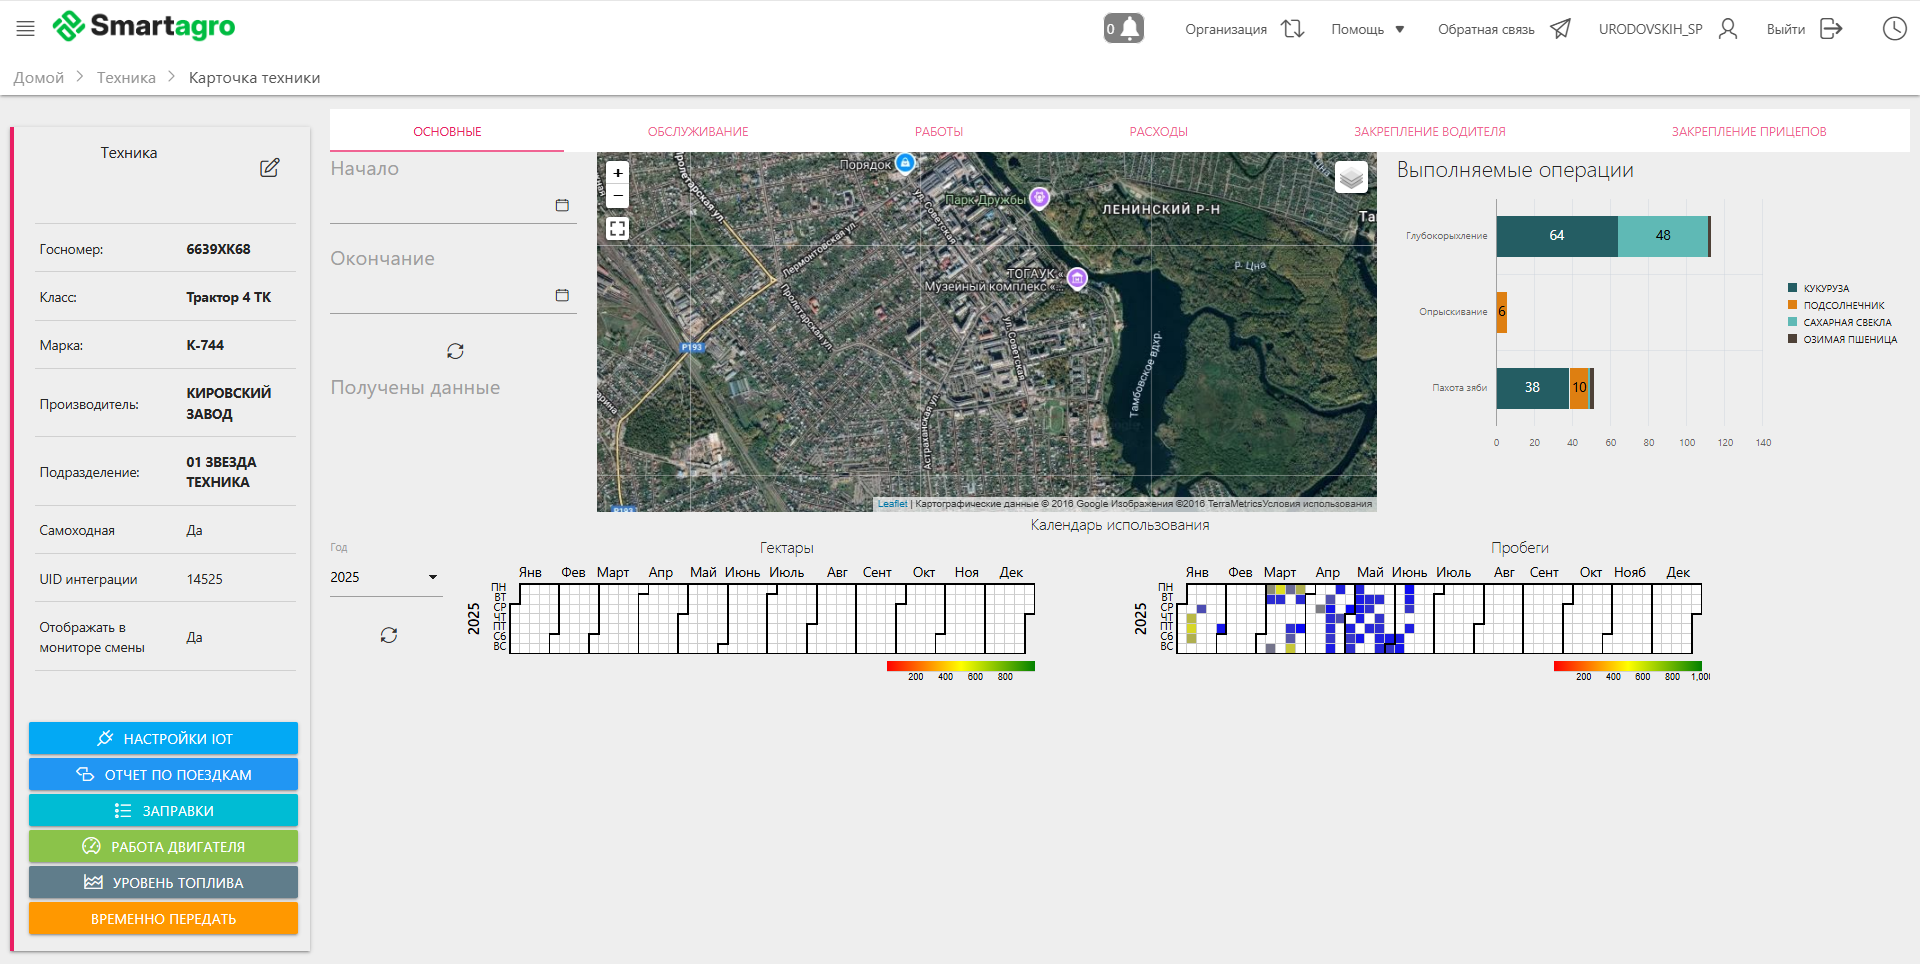This screenshot has width=1920, height=964.
Task: Click the notifications bell icon
Action: point(1124,29)
